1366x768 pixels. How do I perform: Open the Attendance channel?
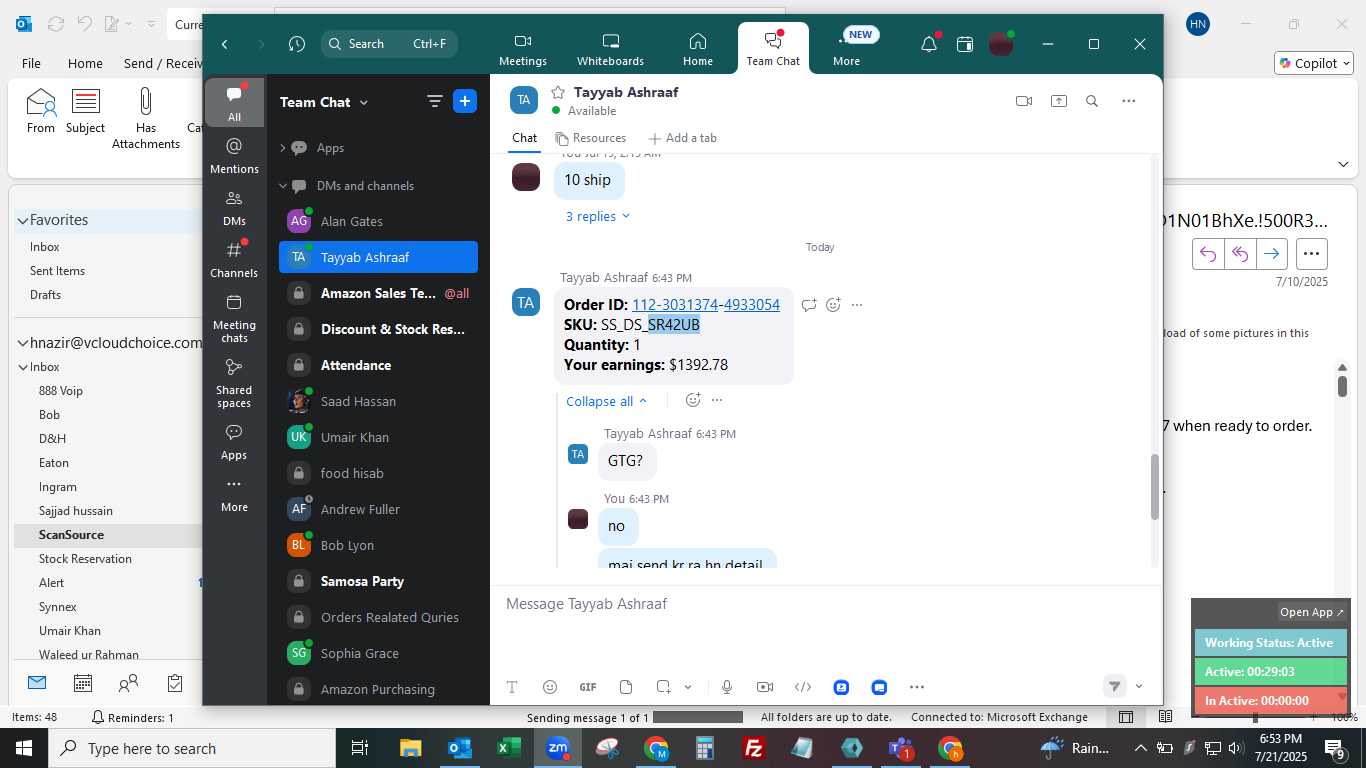pos(378,365)
